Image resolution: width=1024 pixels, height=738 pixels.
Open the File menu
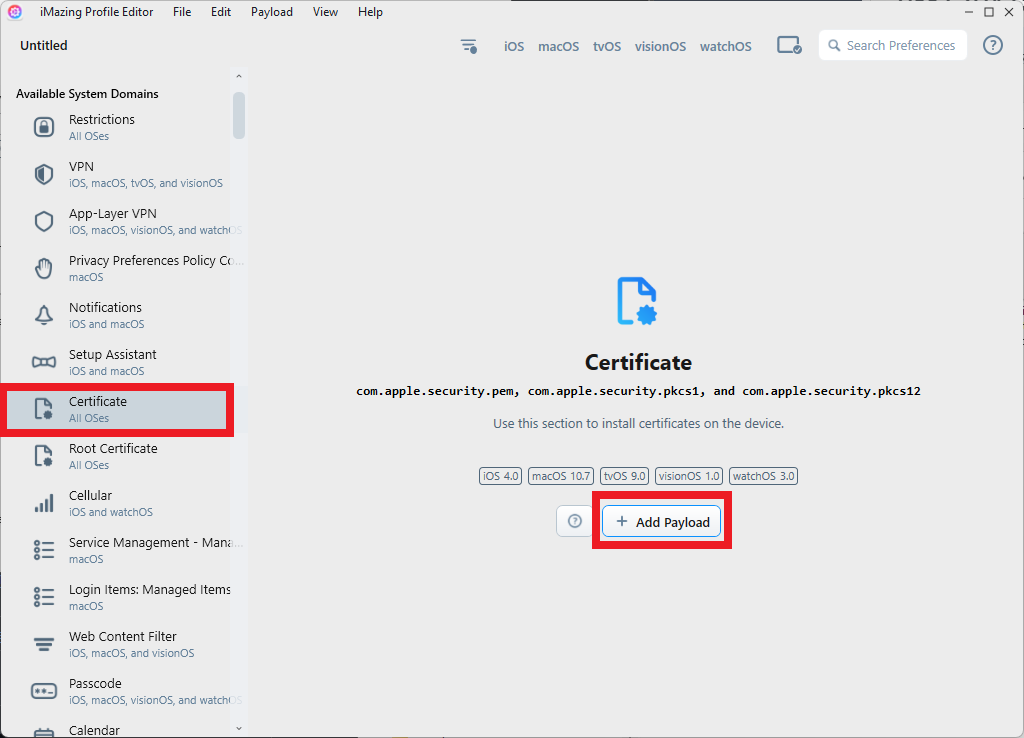tap(182, 12)
